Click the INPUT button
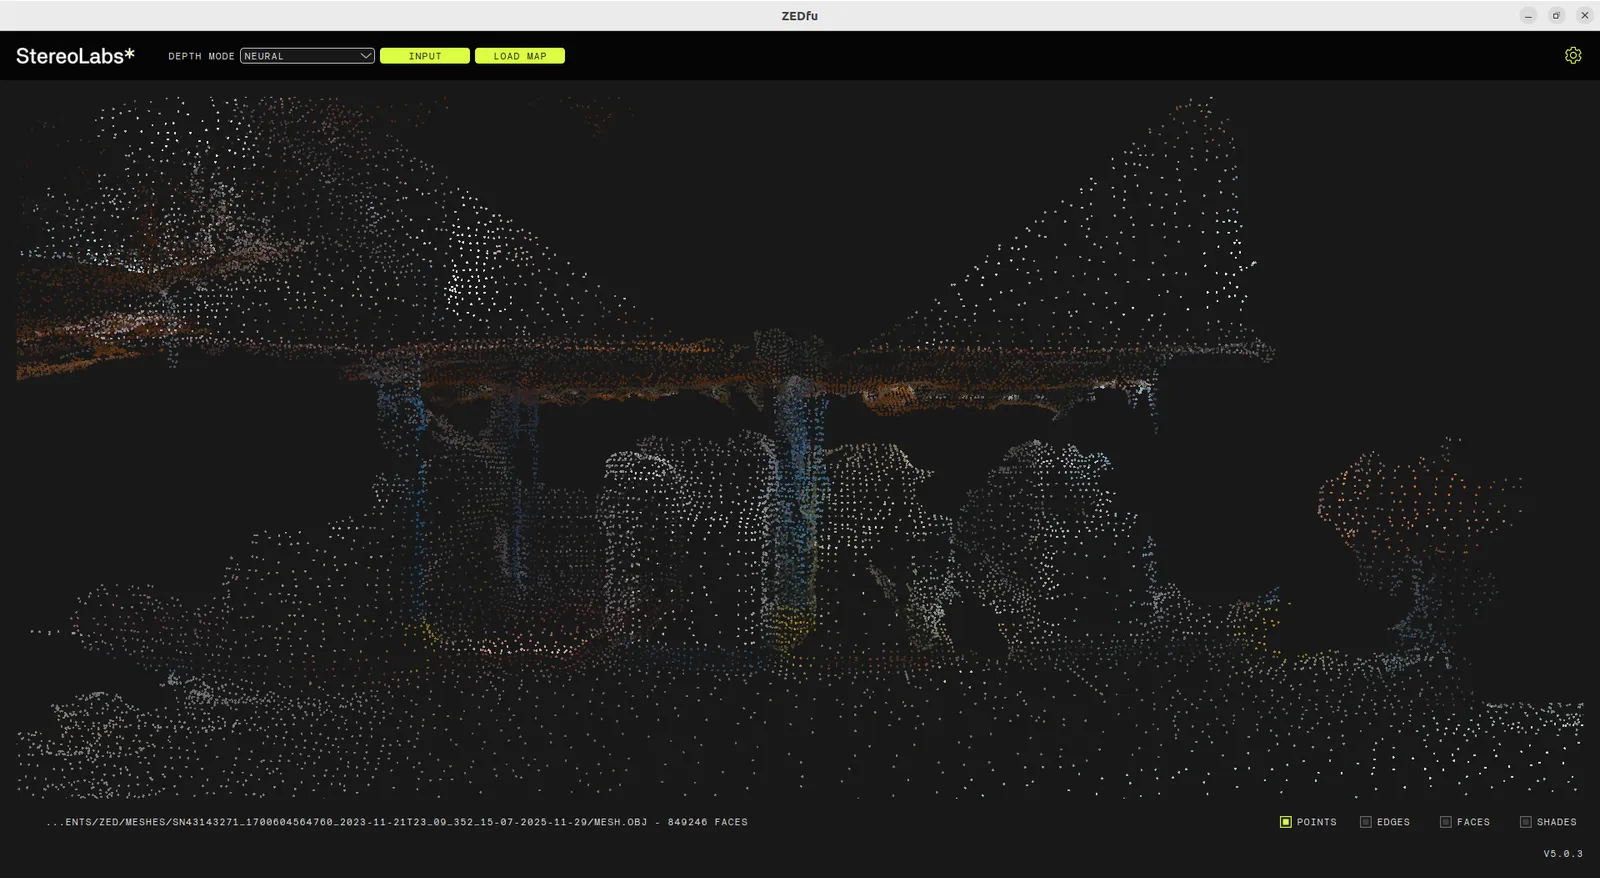 [425, 56]
